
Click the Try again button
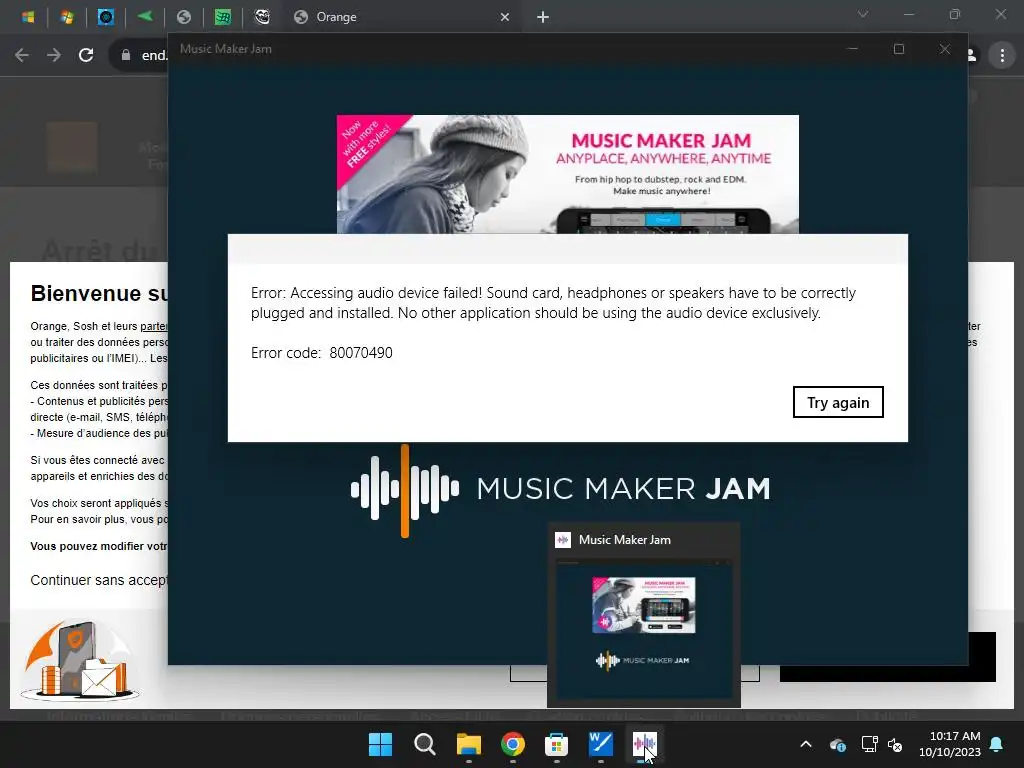click(838, 402)
